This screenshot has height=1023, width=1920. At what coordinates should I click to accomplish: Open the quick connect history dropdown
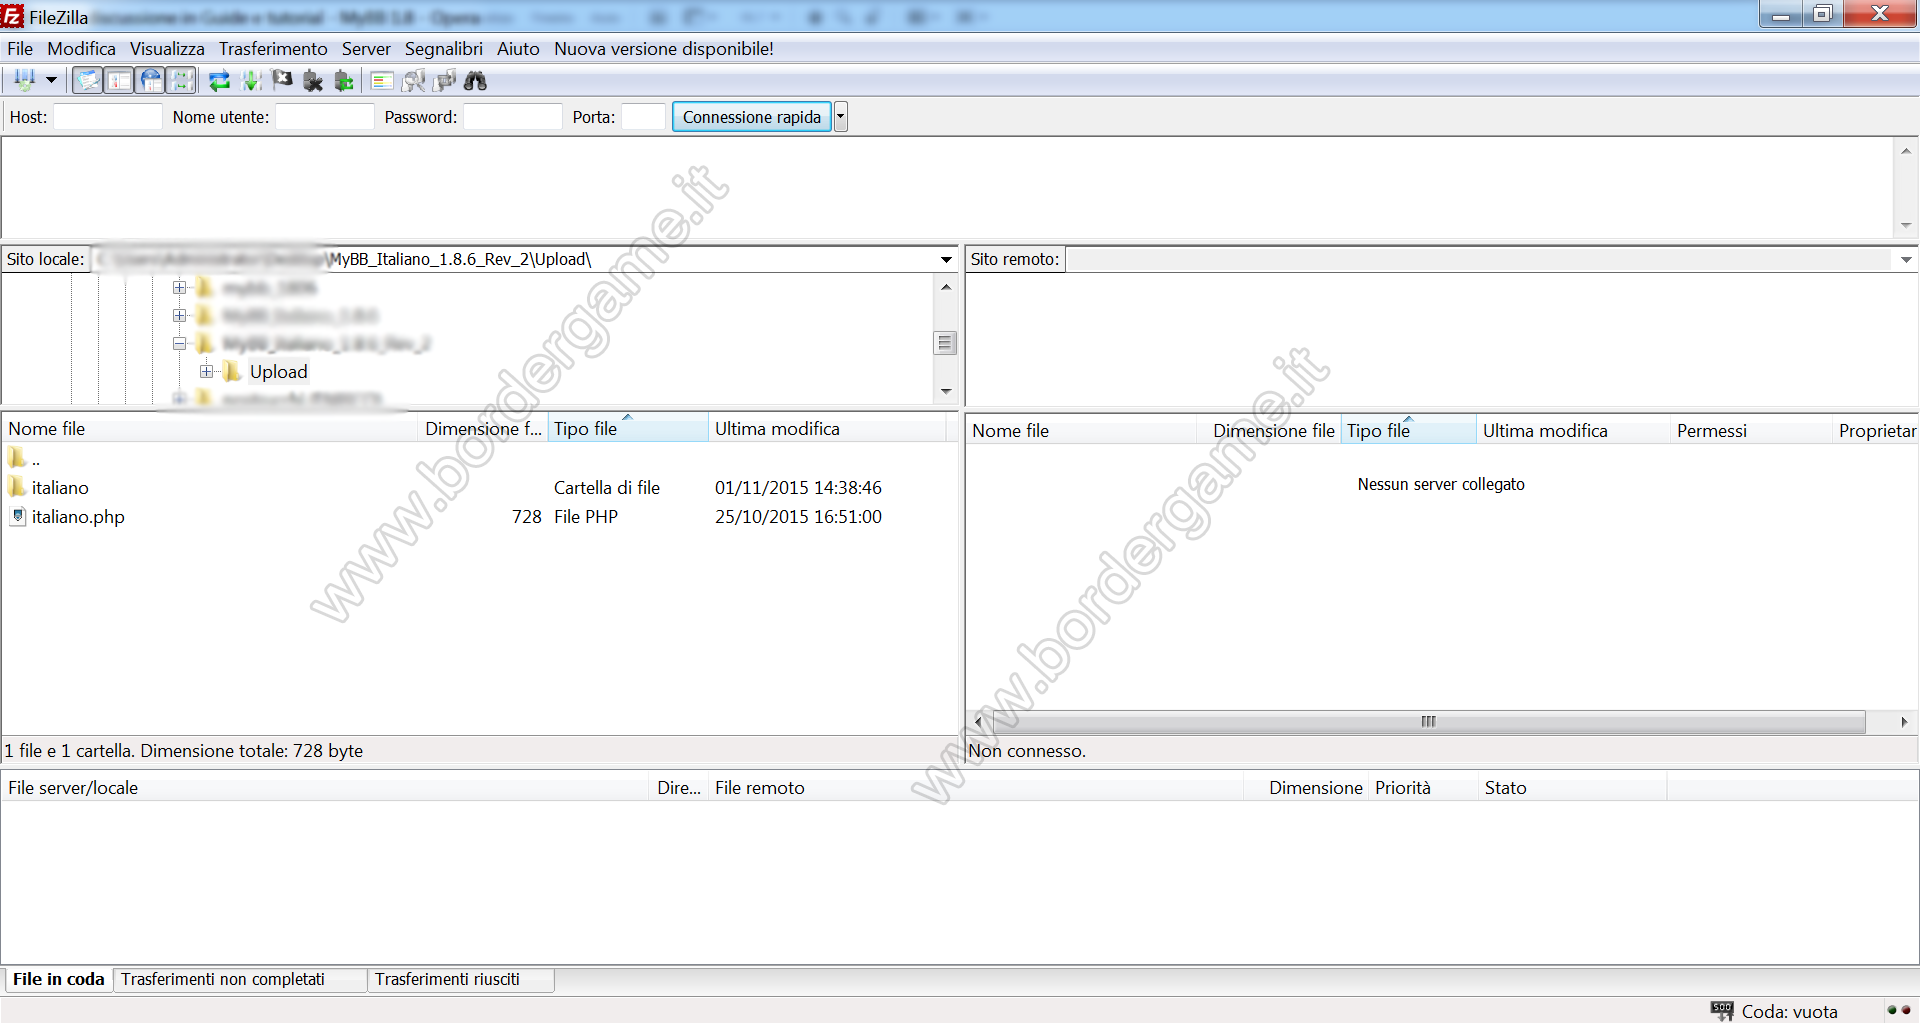click(x=841, y=117)
